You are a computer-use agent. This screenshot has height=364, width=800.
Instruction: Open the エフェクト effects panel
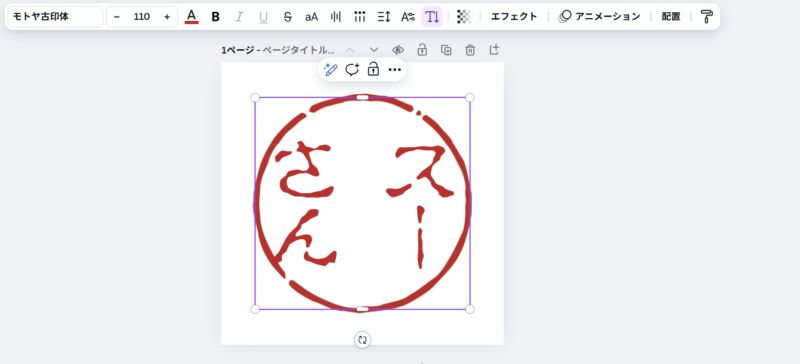[x=514, y=17]
